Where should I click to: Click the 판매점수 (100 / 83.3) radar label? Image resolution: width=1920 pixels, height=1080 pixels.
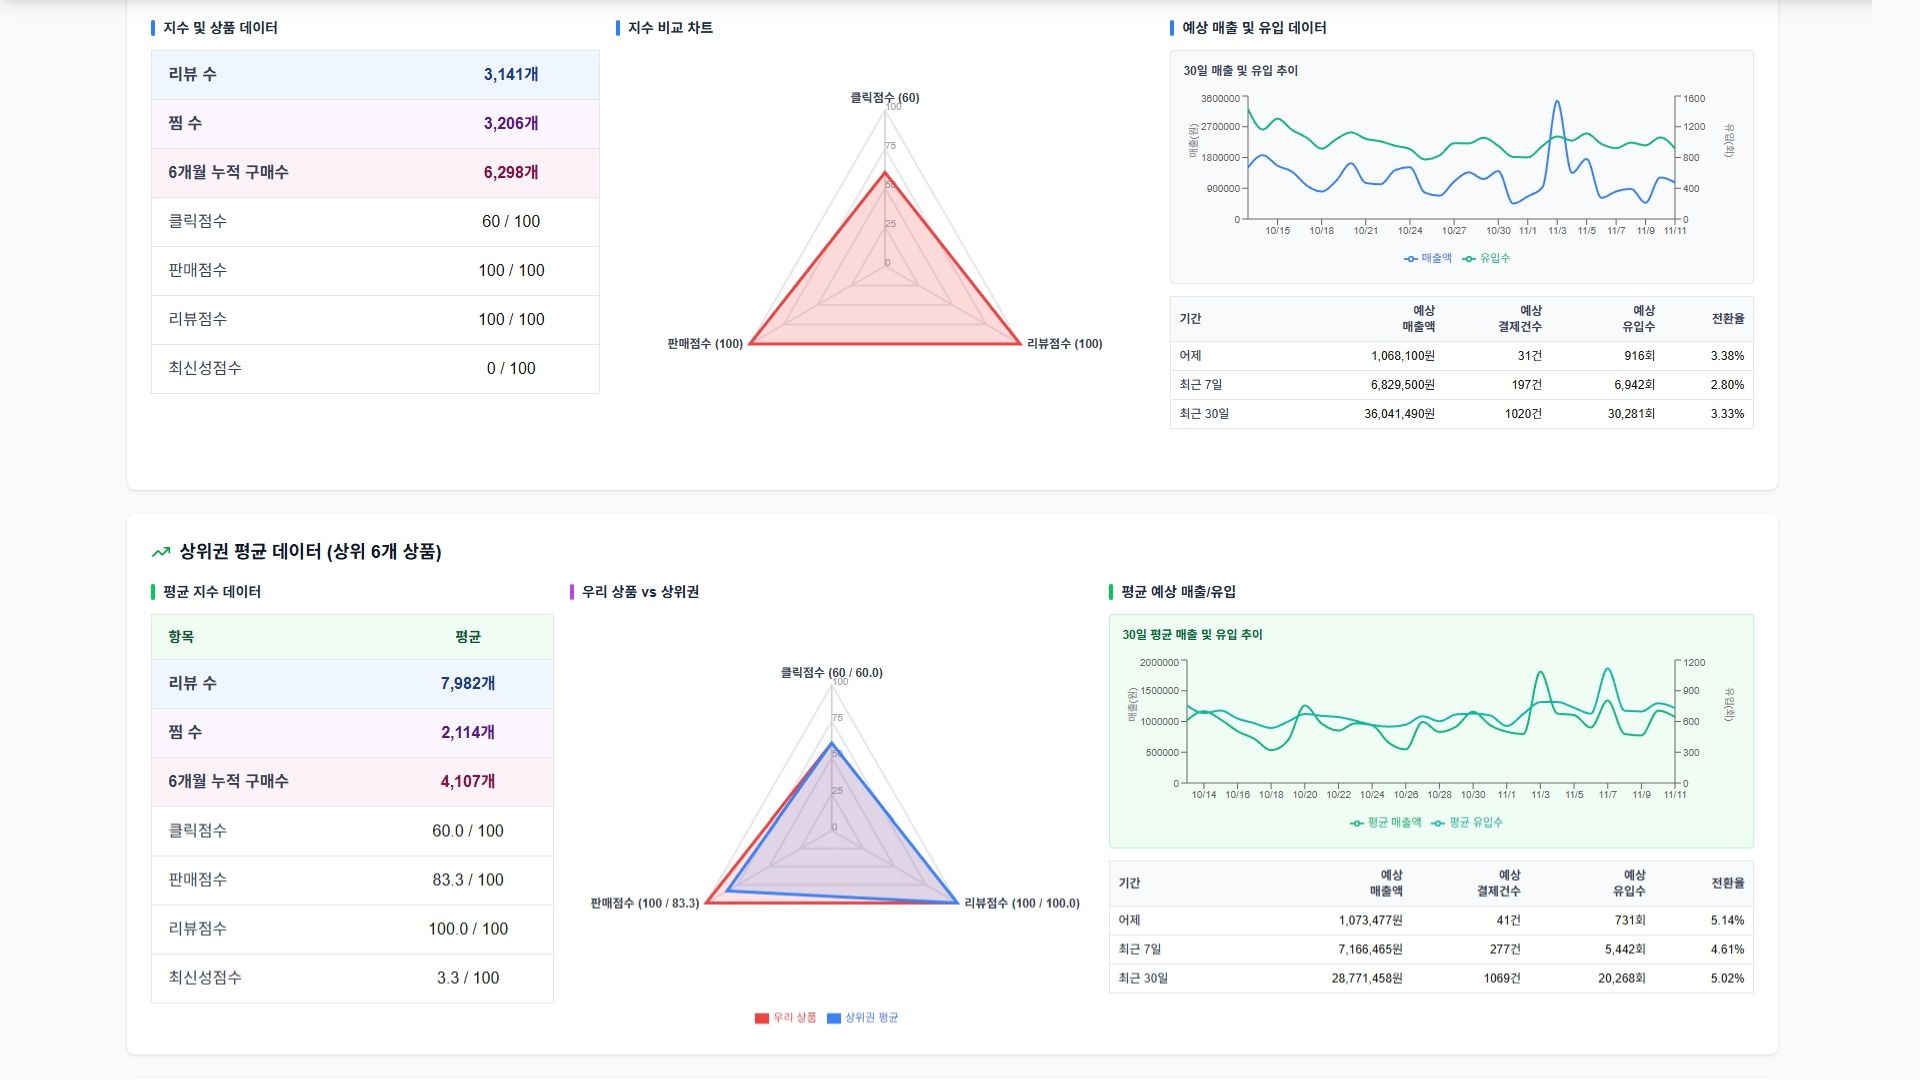pos(645,903)
